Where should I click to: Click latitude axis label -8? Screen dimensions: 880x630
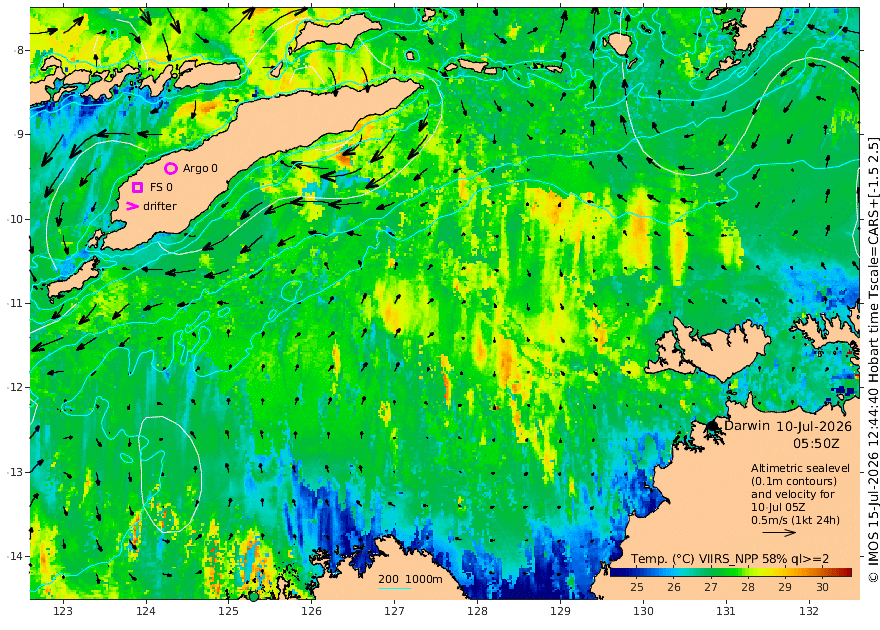click(19, 50)
